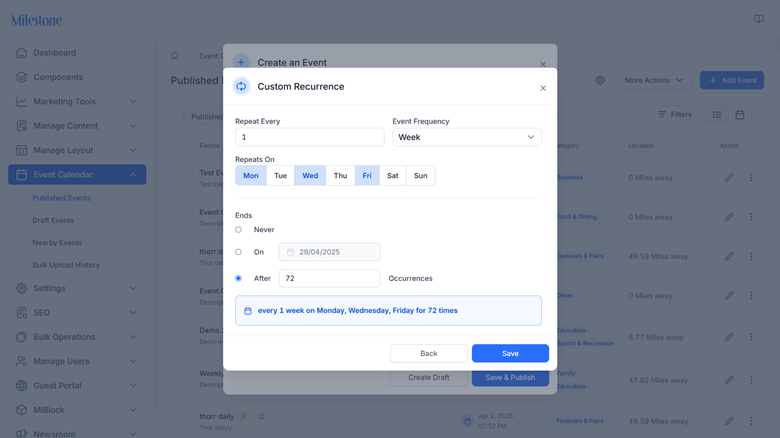Screen dimensions: 780x438
Task: Toggle Wed in Repeats On
Action: coord(310,175)
